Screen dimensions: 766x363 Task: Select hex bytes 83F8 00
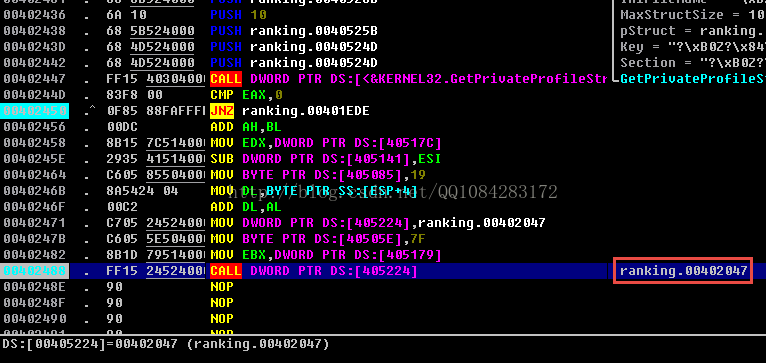(134, 95)
